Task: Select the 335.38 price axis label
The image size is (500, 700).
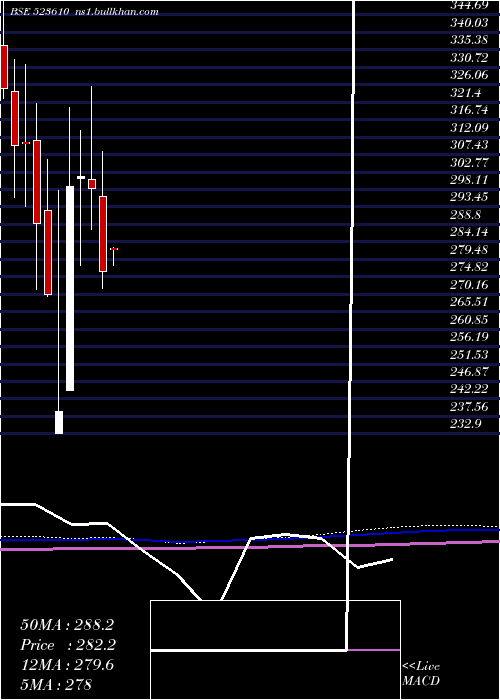Action: [469, 40]
